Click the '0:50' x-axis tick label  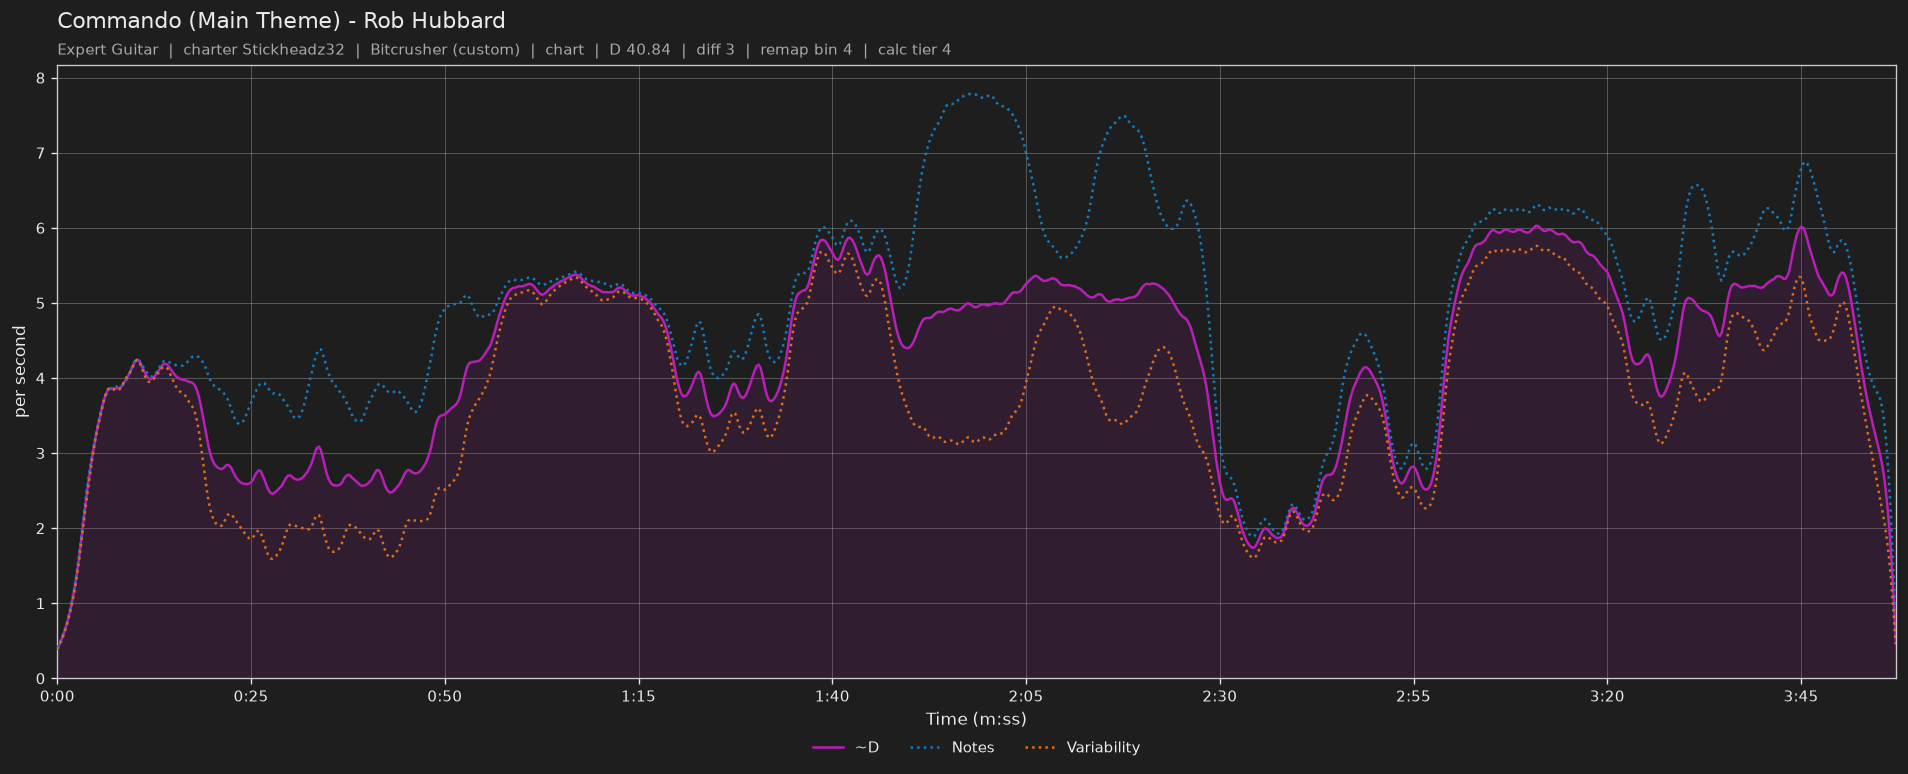pos(445,696)
